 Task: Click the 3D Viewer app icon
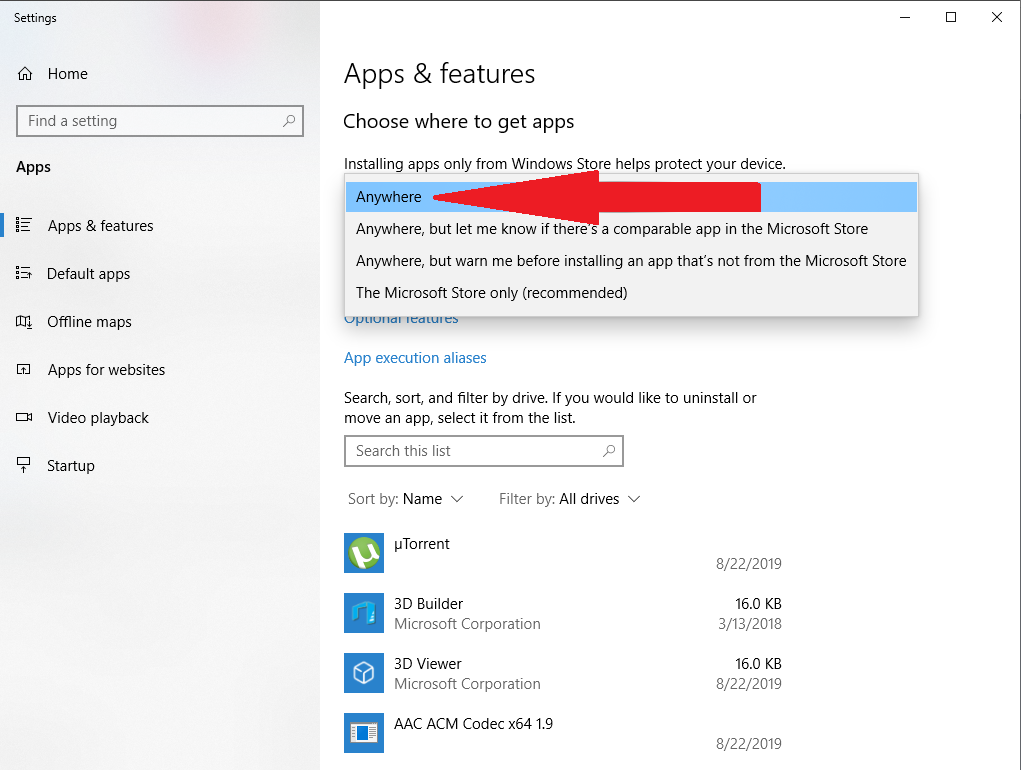pos(364,673)
